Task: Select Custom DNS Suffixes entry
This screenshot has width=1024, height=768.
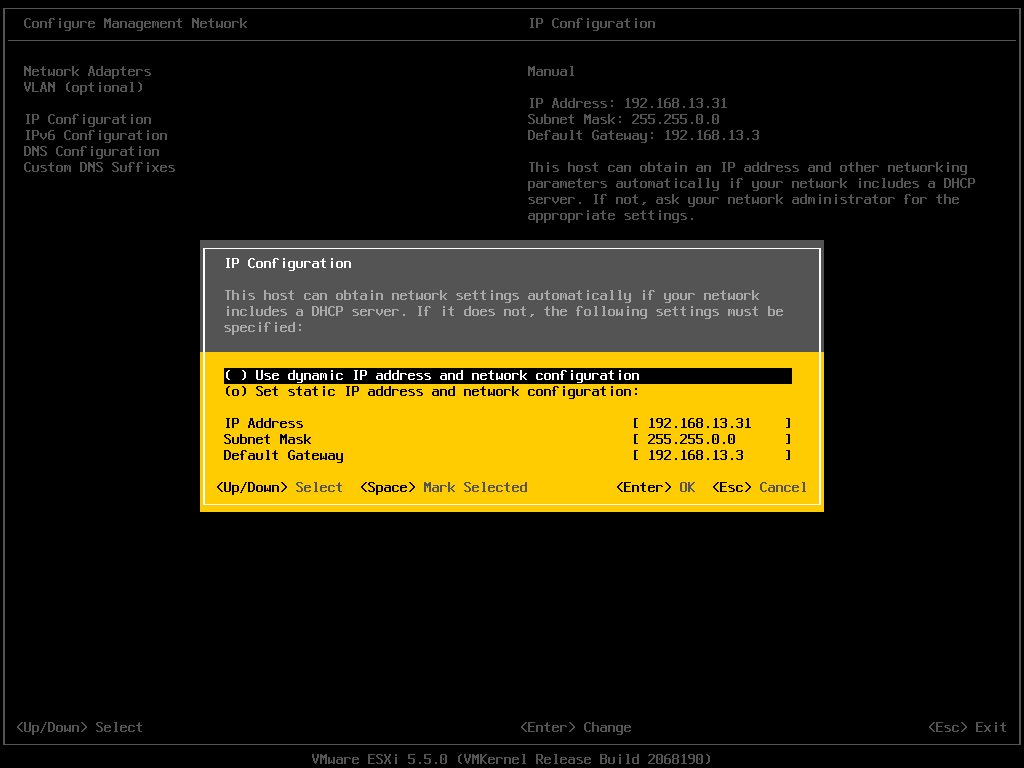Action: pos(99,167)
